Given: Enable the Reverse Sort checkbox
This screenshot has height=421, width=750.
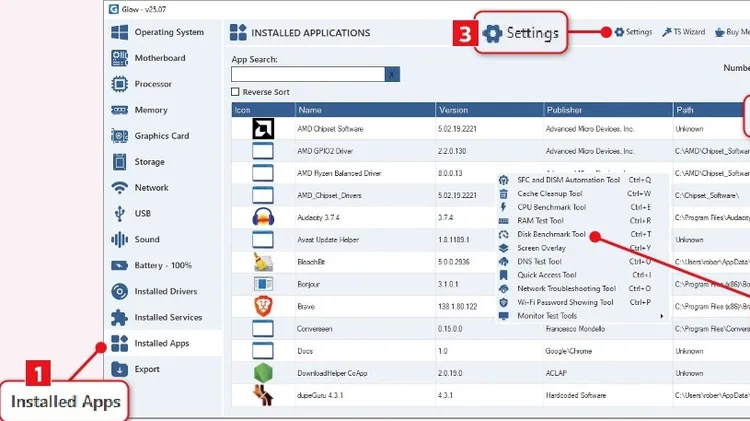Looking at the screenshot, I should [235, 92].
